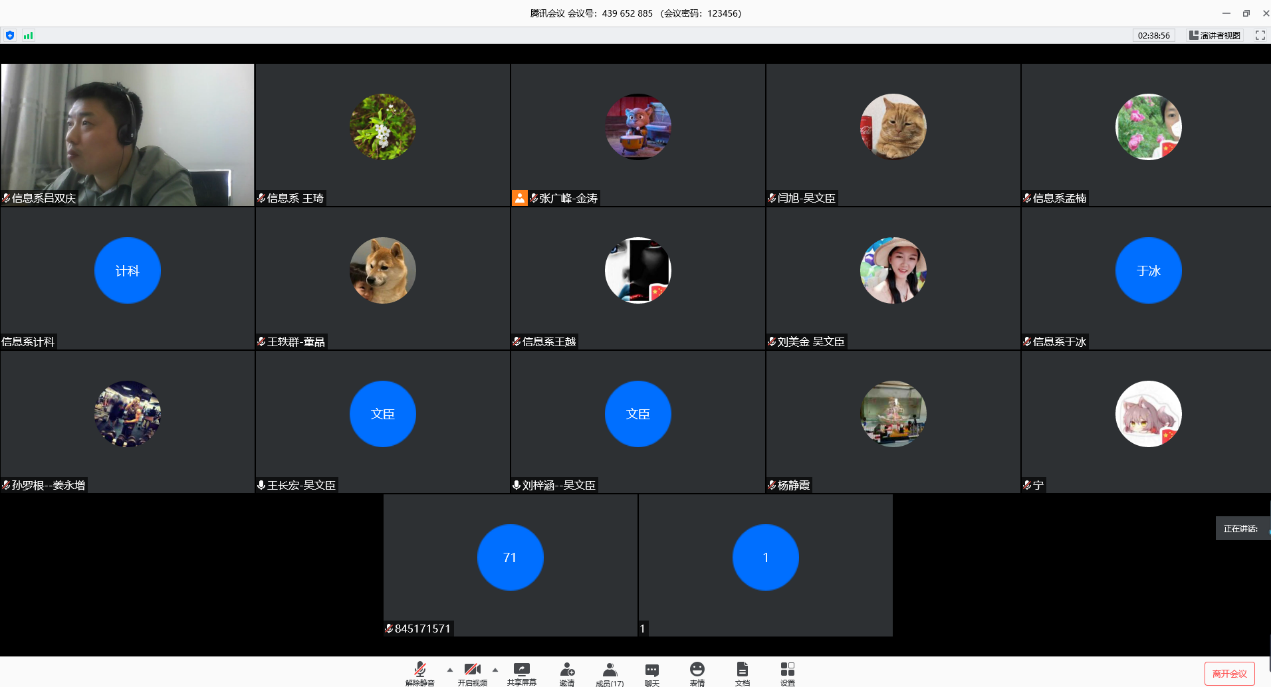Screen dimensions: 1271x687
Task: Switch to 演讲者视图 speaker view
Action: pyautogui.click(x=1214, y=35)
